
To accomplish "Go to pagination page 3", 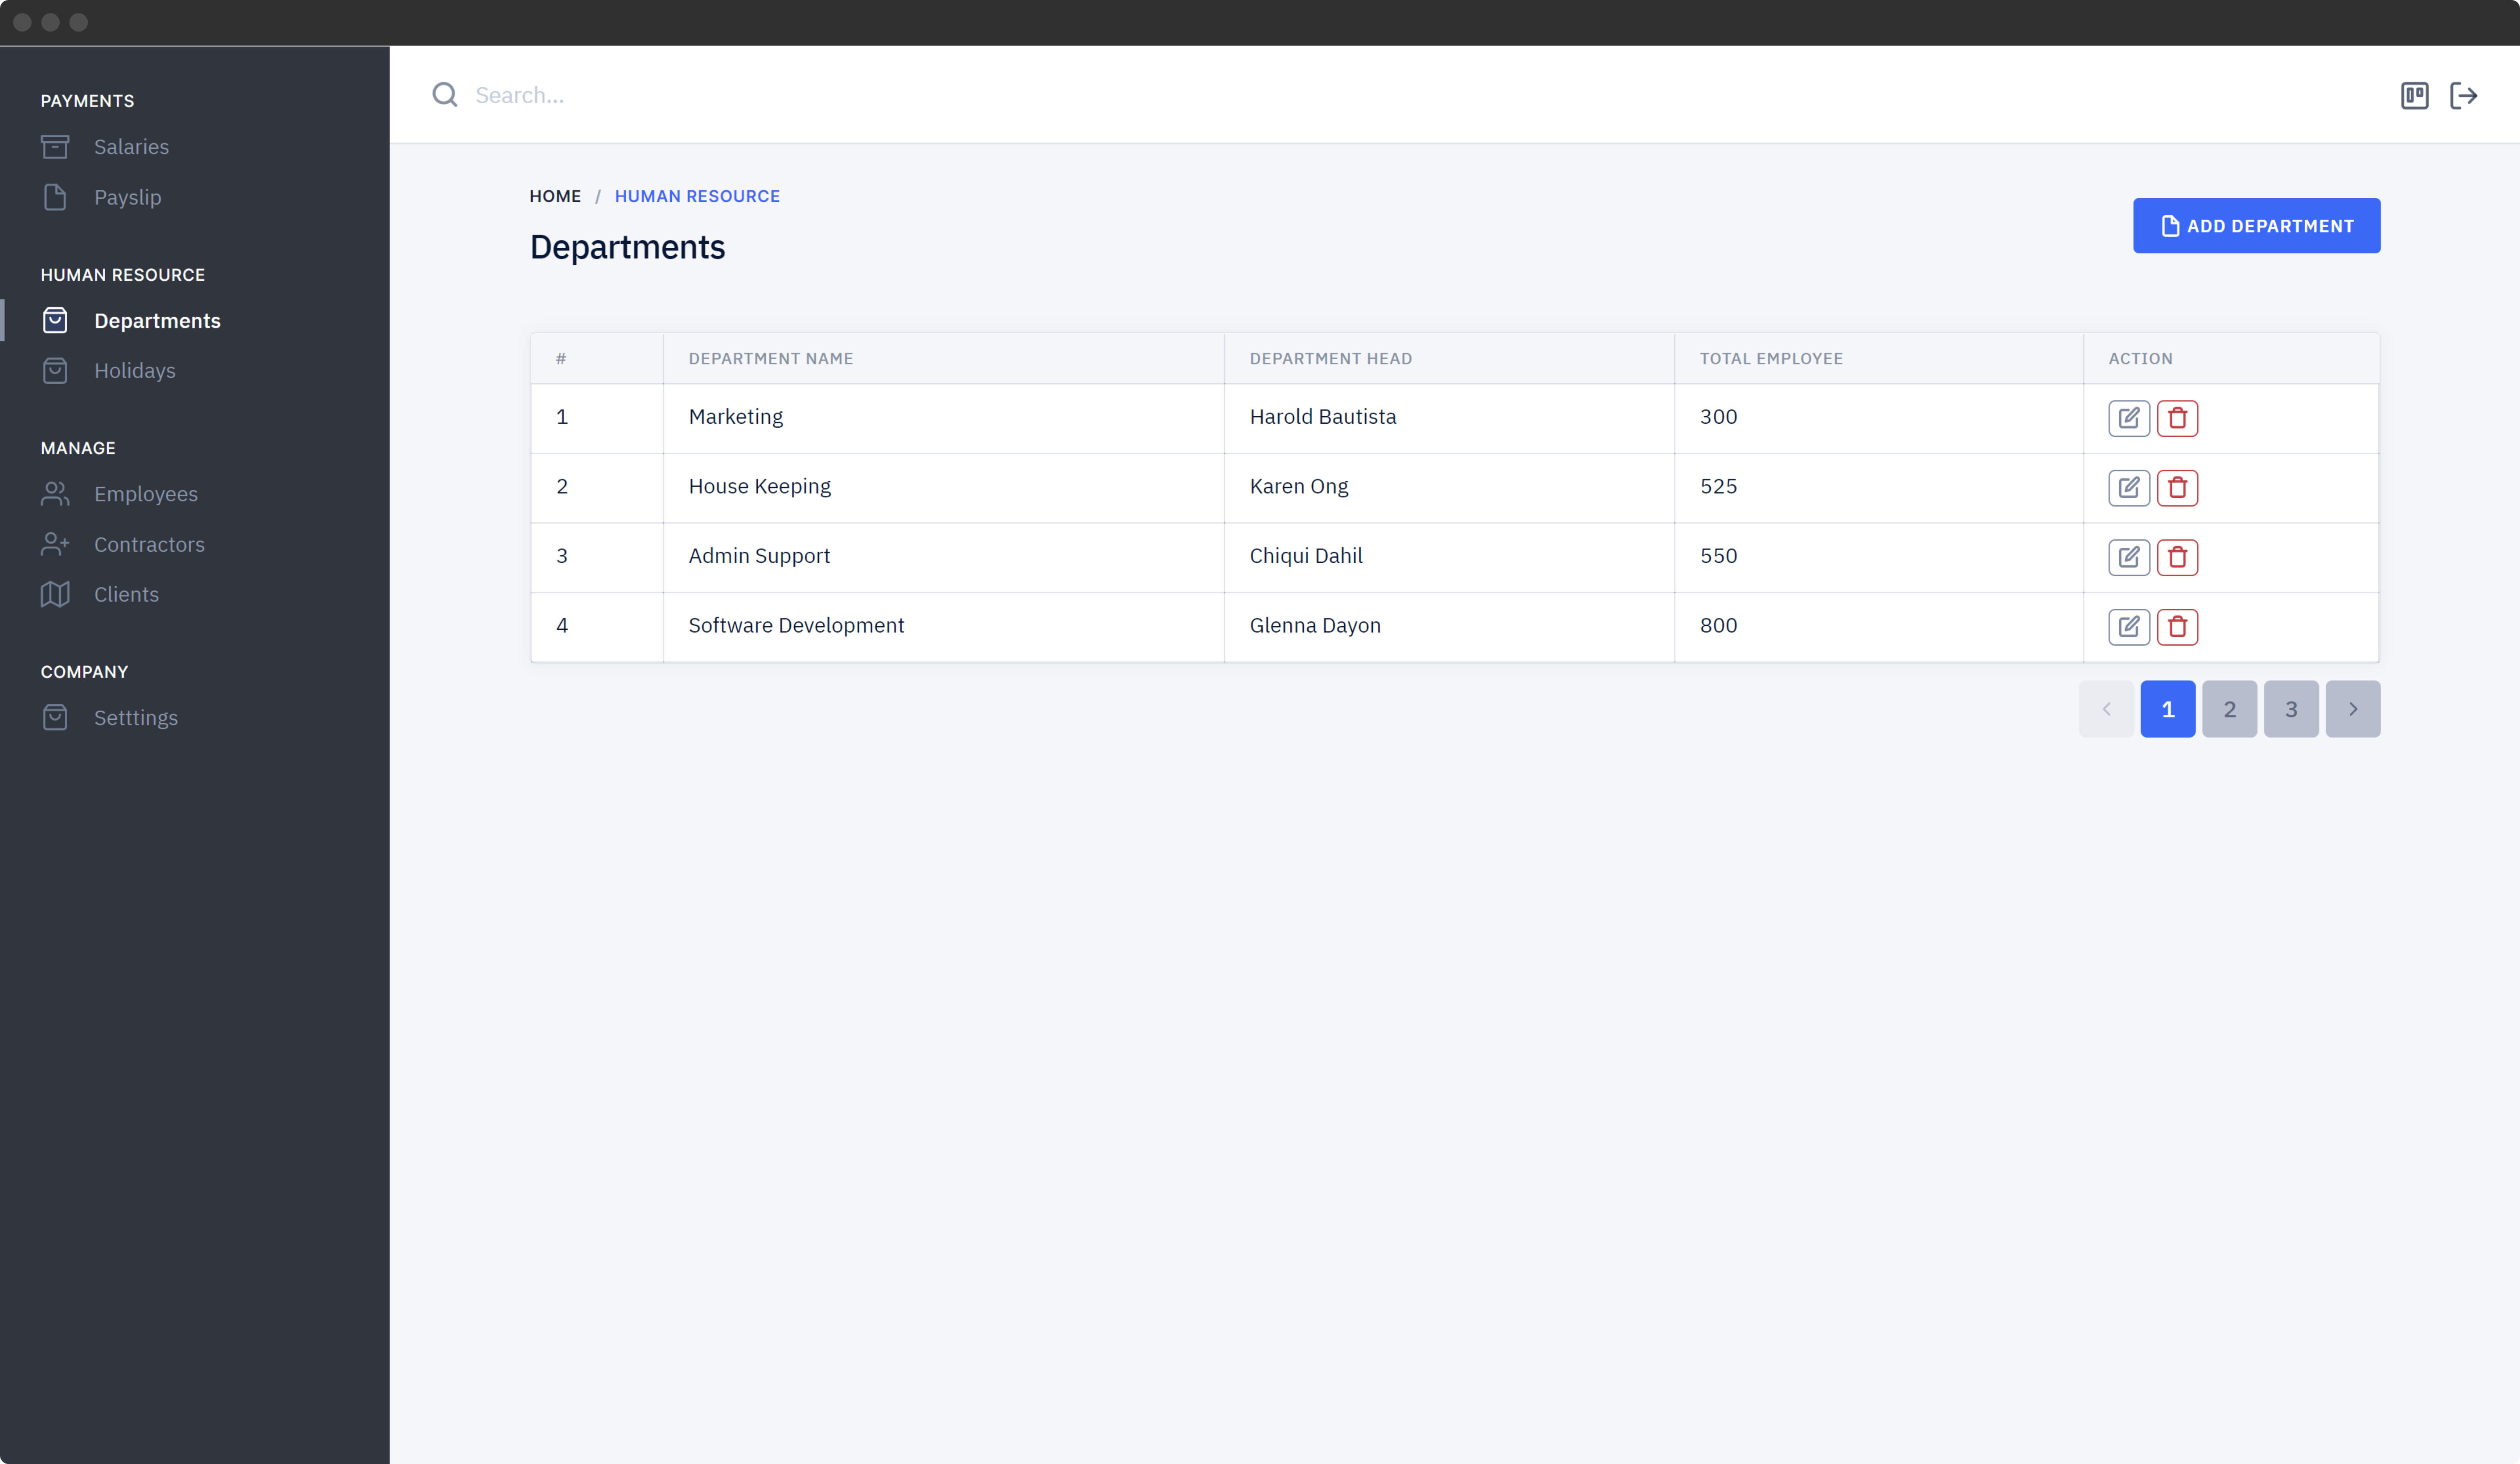I will point(2291,709).
